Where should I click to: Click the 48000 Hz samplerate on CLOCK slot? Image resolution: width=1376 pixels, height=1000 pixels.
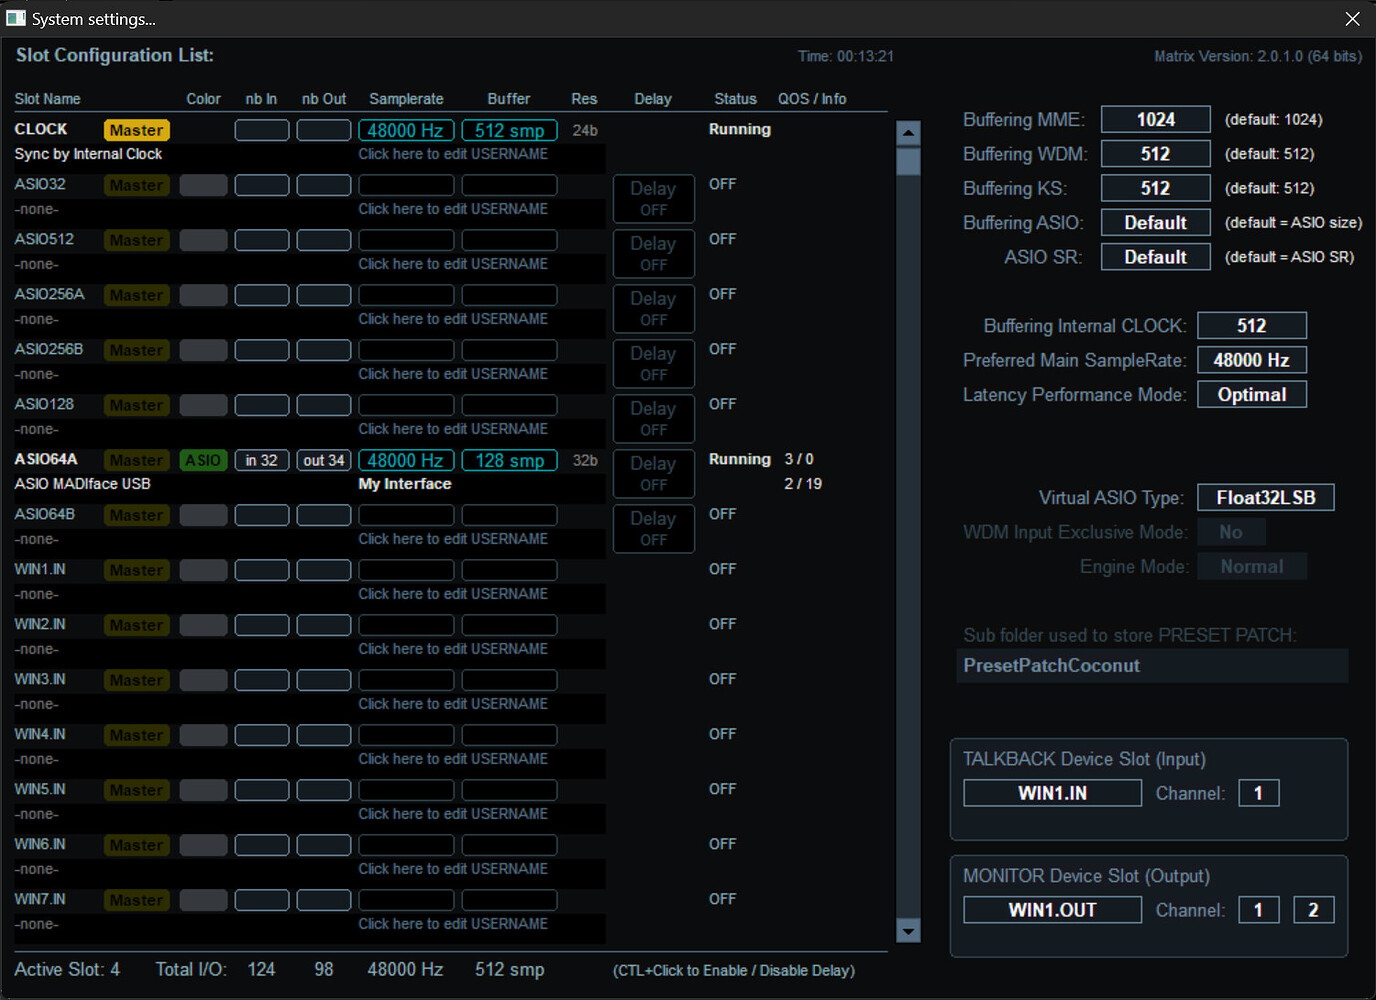coord(405,129)
